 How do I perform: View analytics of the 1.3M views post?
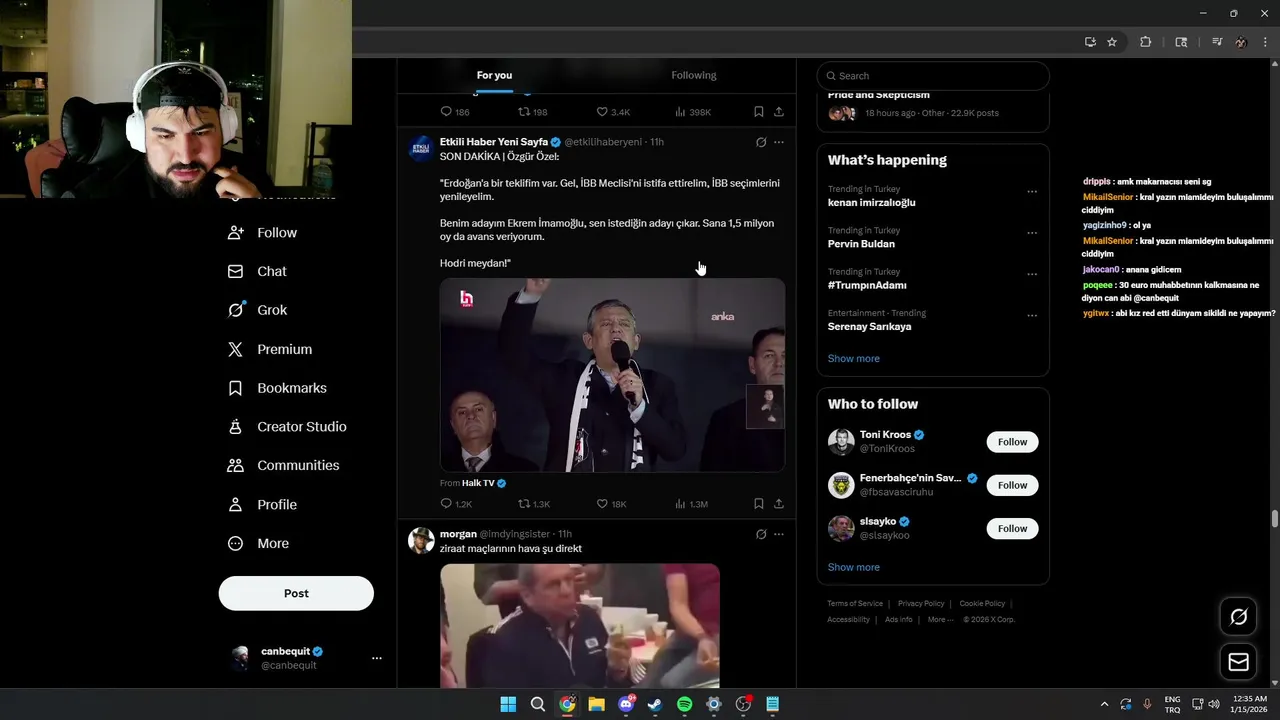[691, 504]
